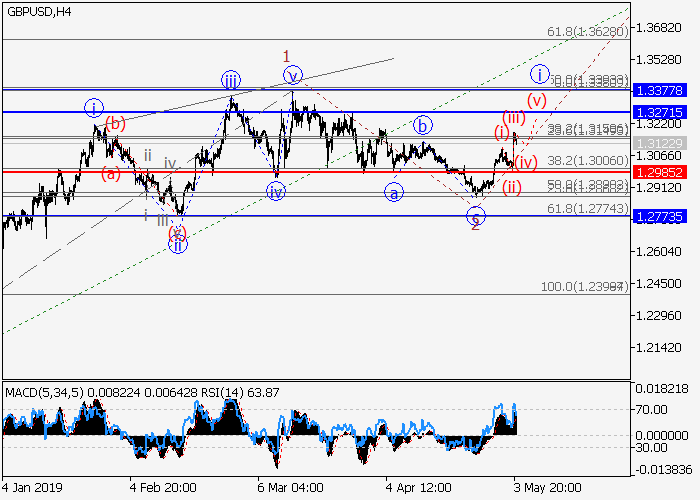Select the red wave 2 label
The width and height of the screenshot is (700, 500).
coord(475,225)
